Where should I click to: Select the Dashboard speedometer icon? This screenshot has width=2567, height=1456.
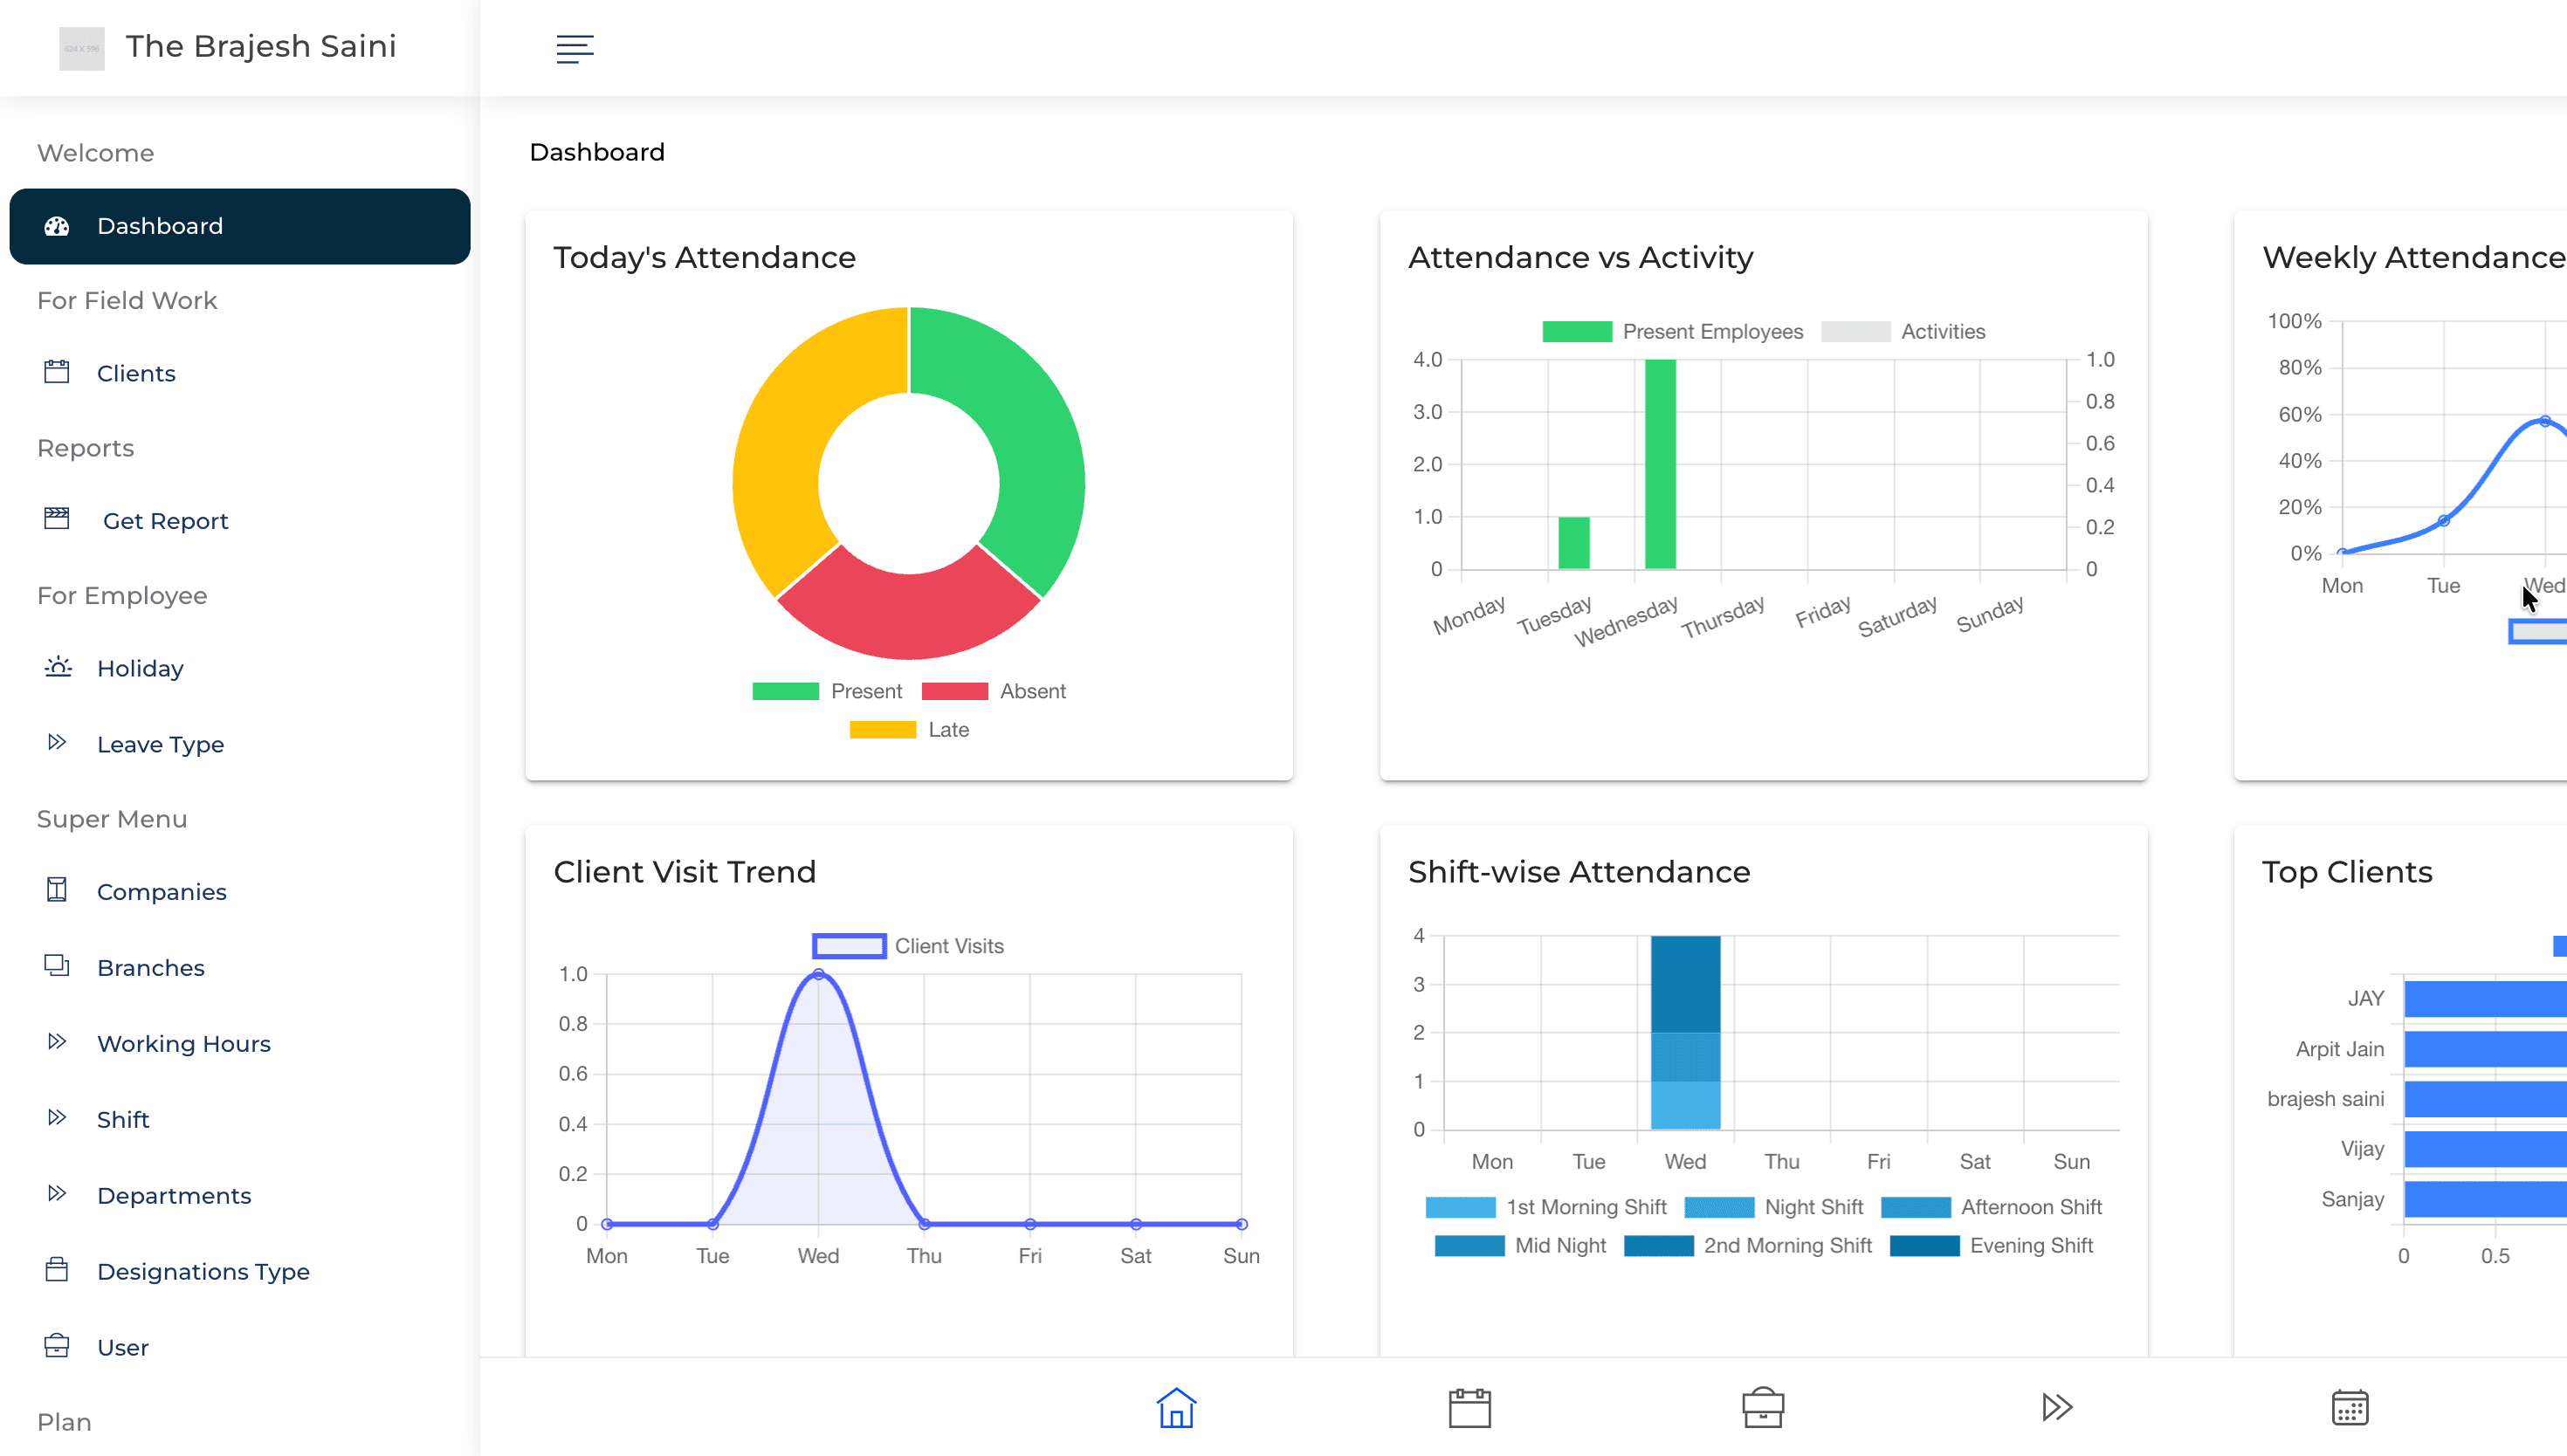[57, 226]
